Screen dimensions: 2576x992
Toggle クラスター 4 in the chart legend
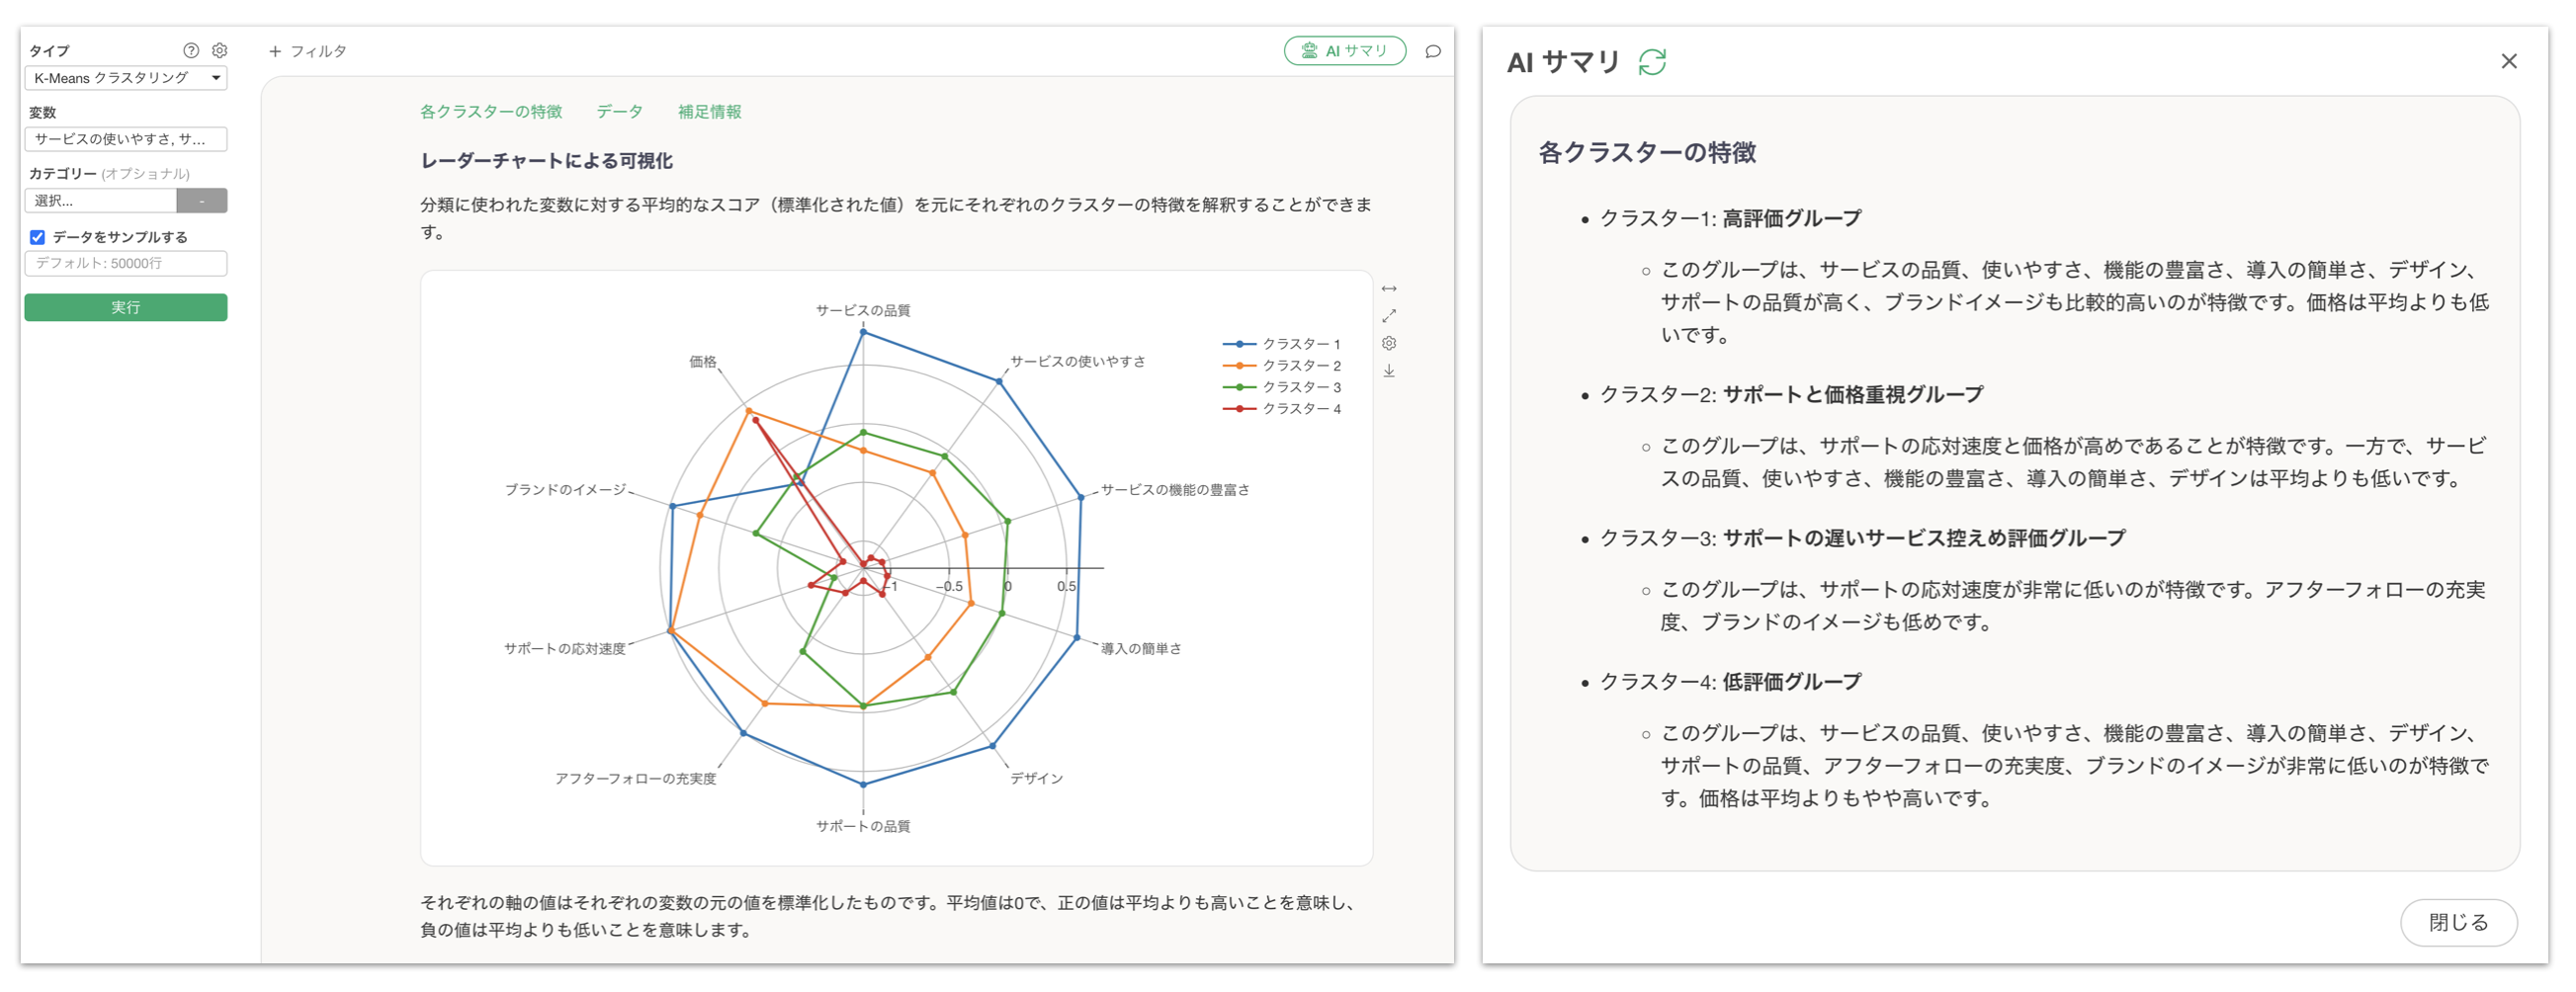tap(1281, 409)
